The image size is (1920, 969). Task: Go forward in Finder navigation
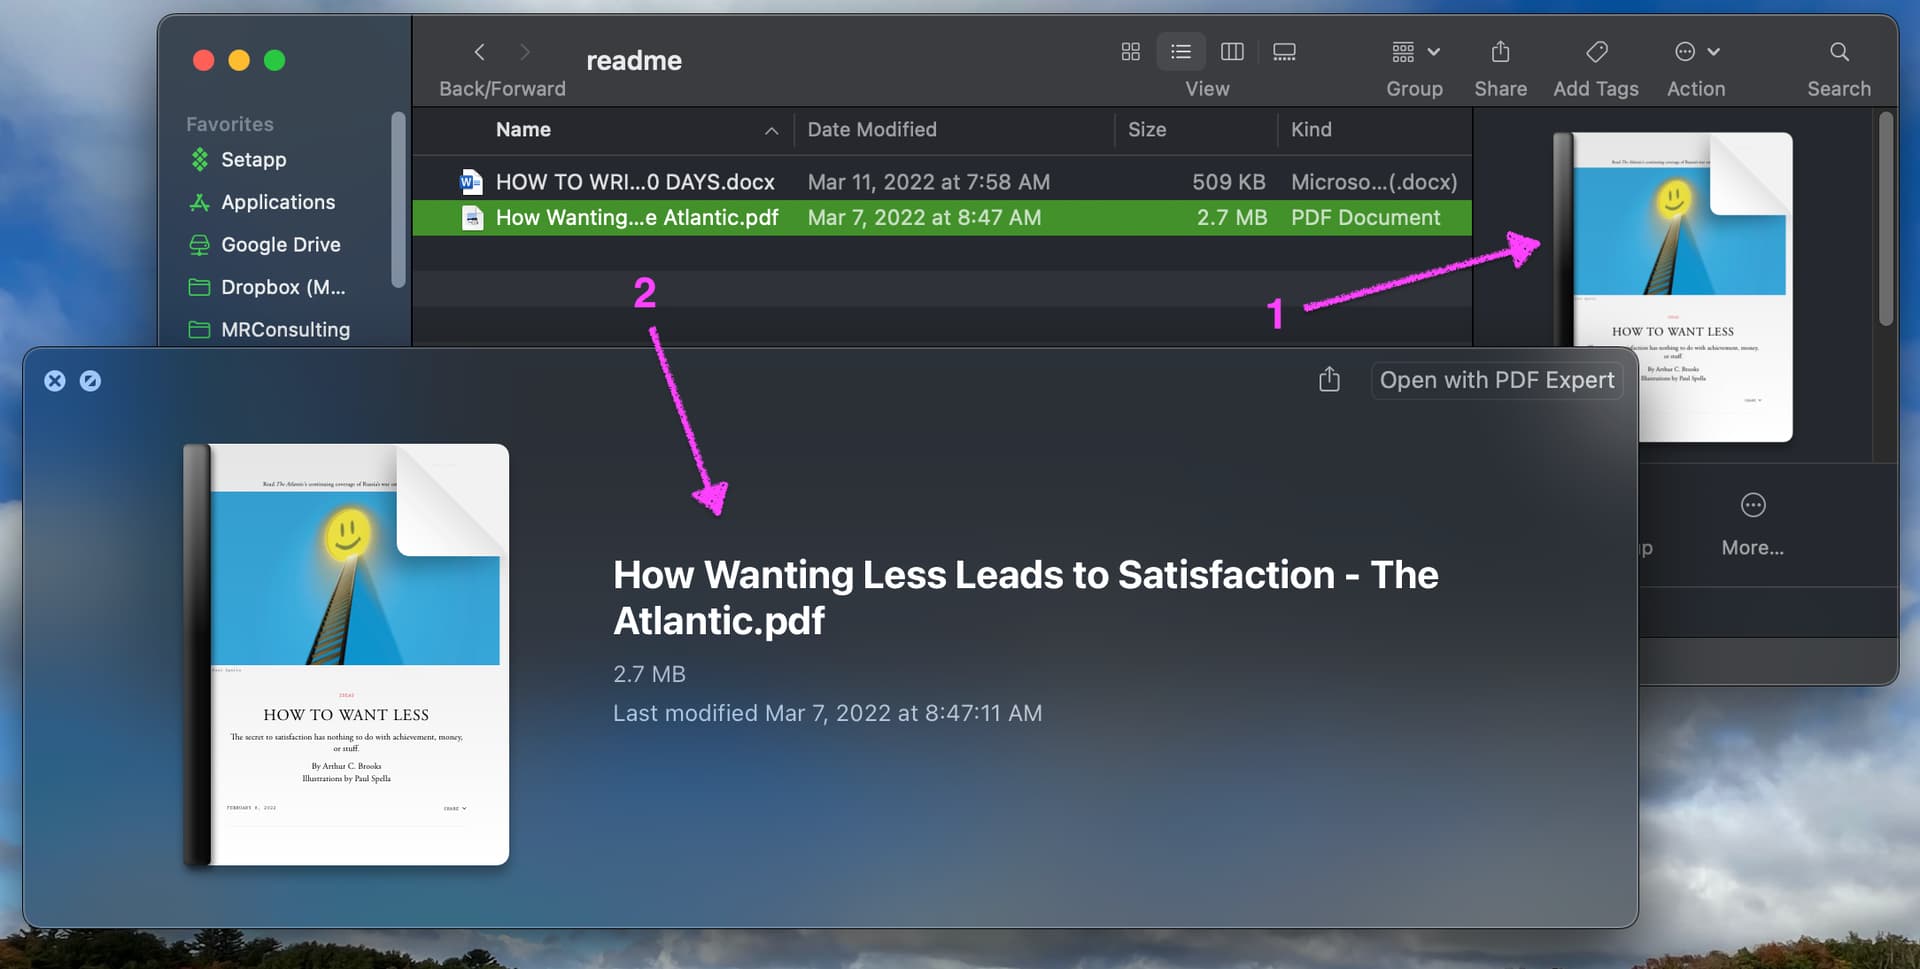click(x=524, y=52)
